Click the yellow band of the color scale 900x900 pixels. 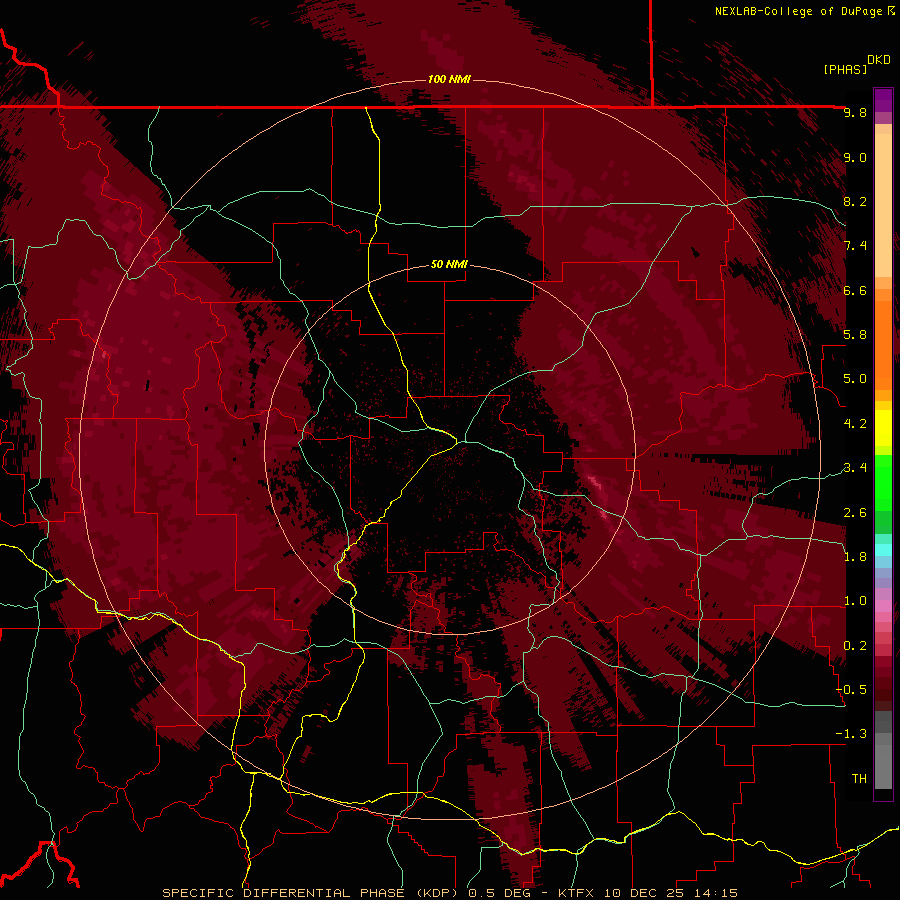tap(883, 428)
